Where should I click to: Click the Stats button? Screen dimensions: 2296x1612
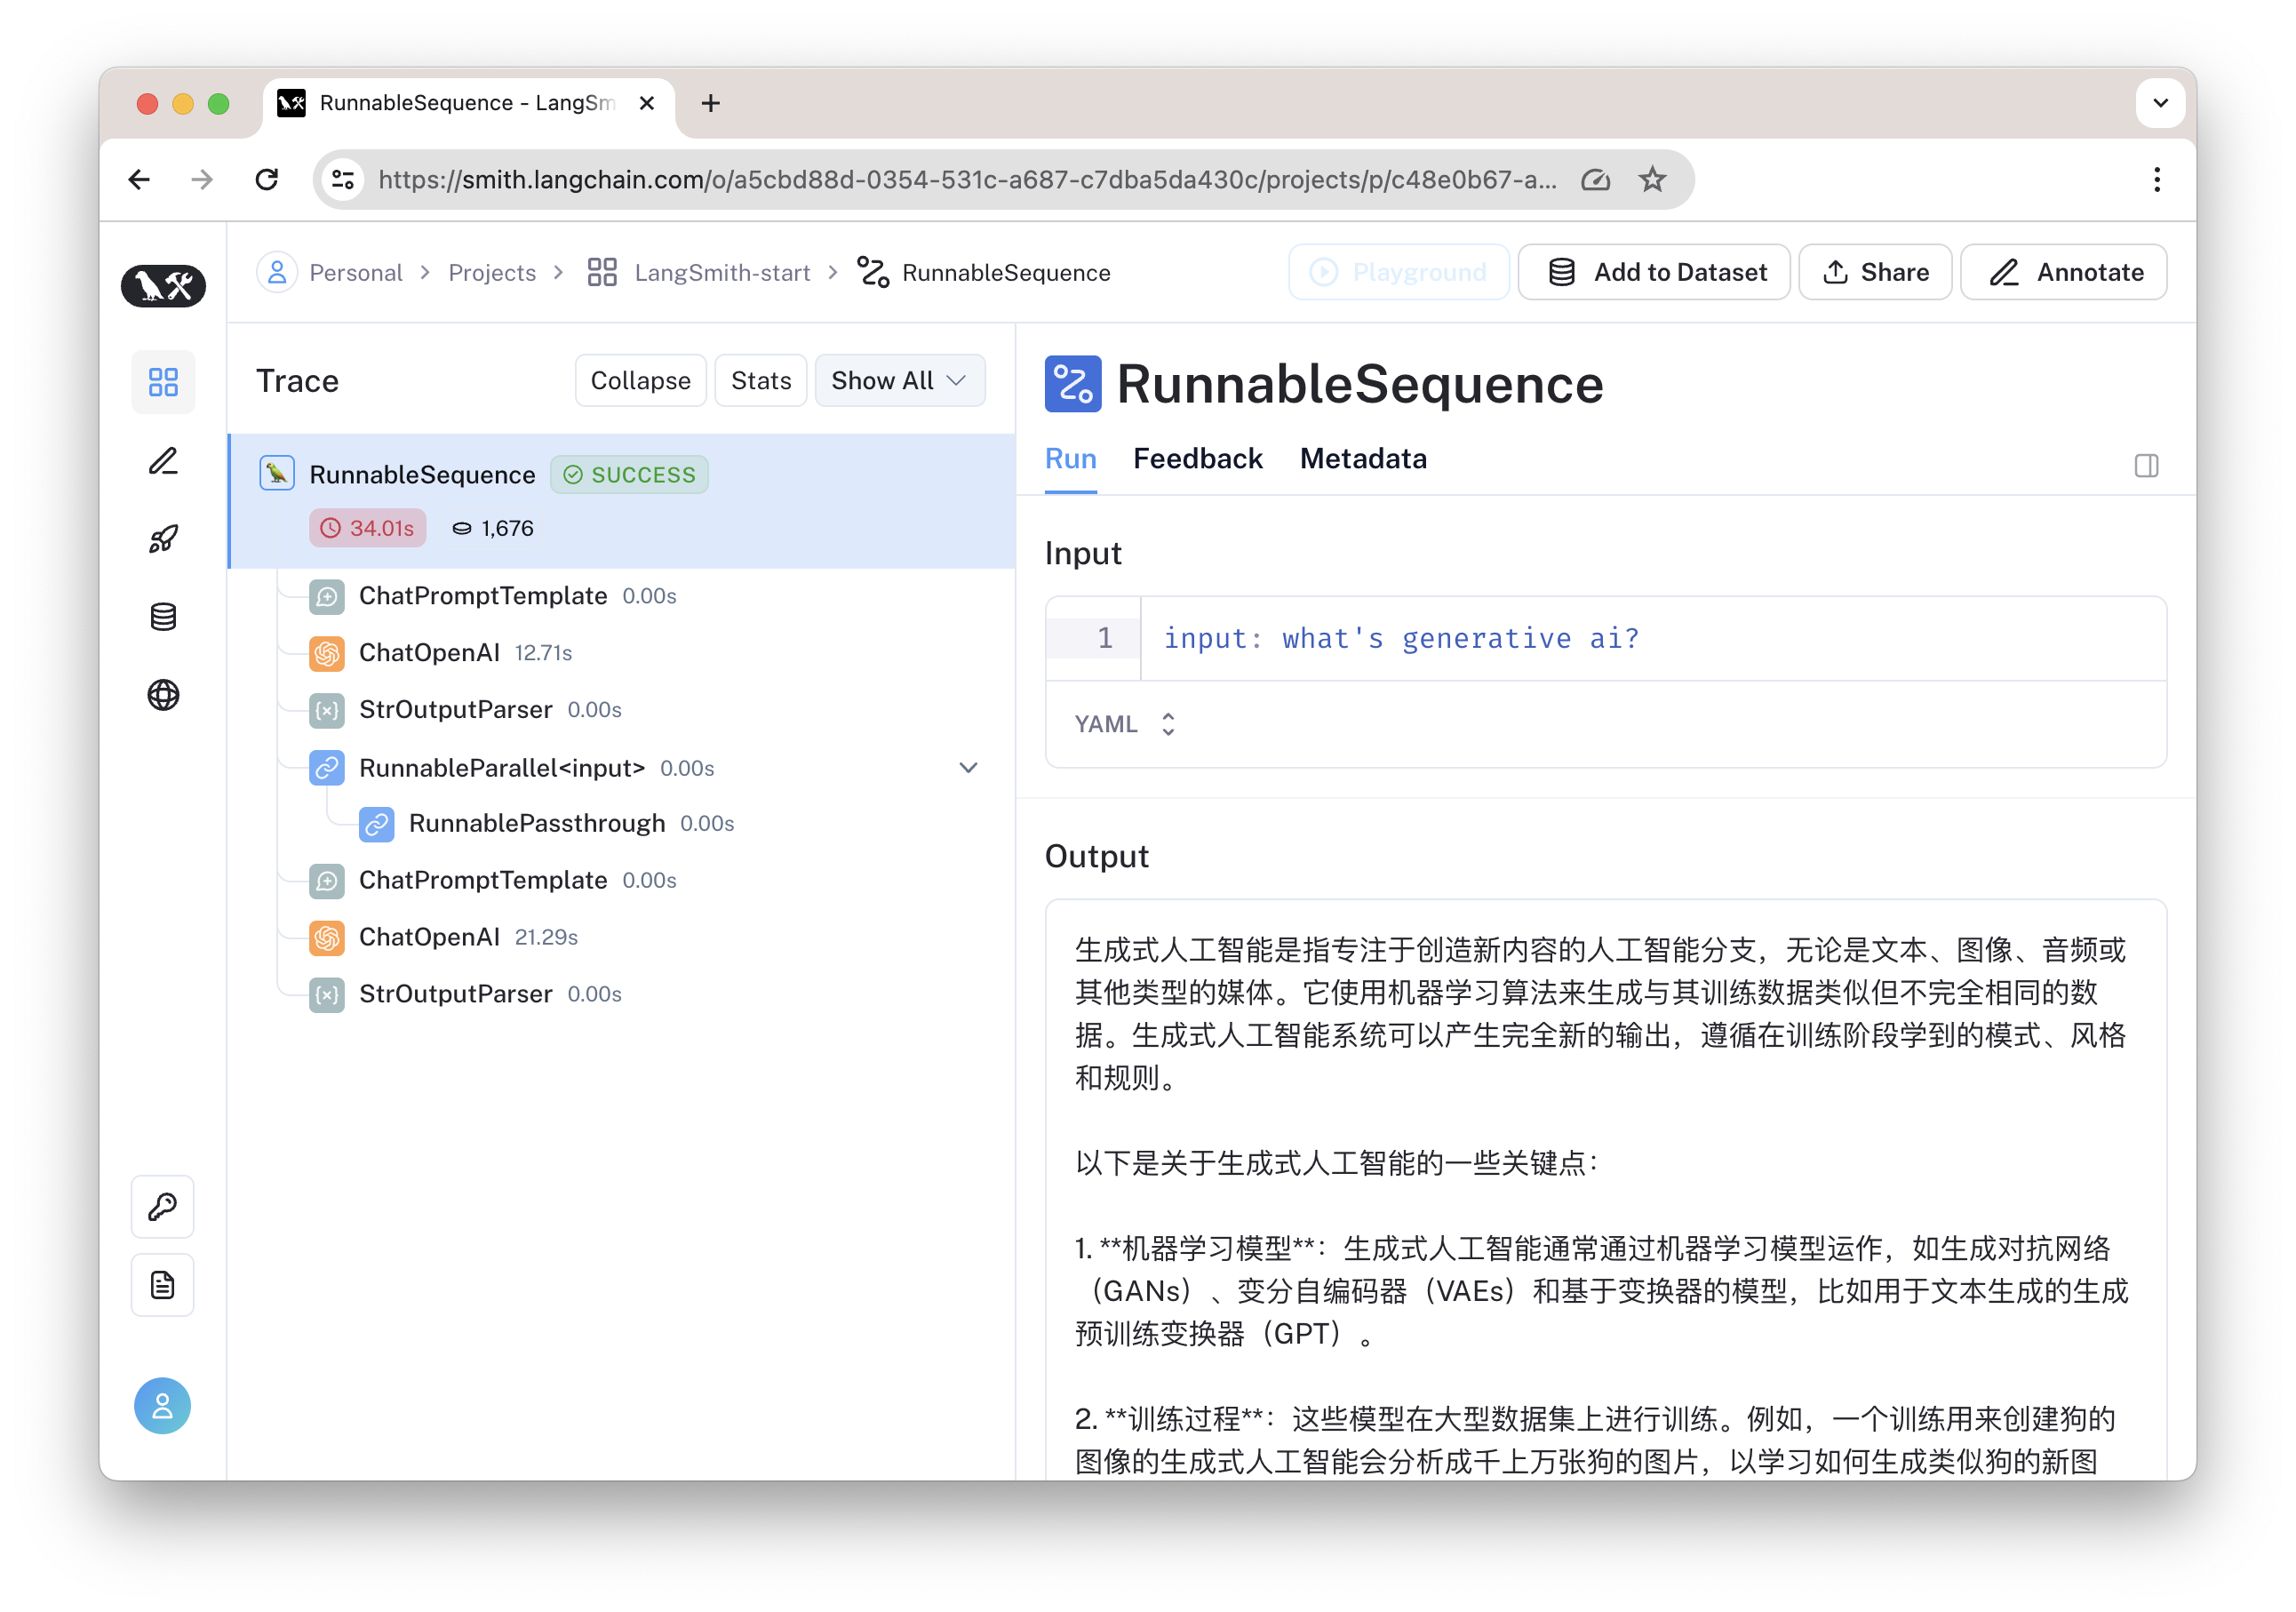[760, 380]
